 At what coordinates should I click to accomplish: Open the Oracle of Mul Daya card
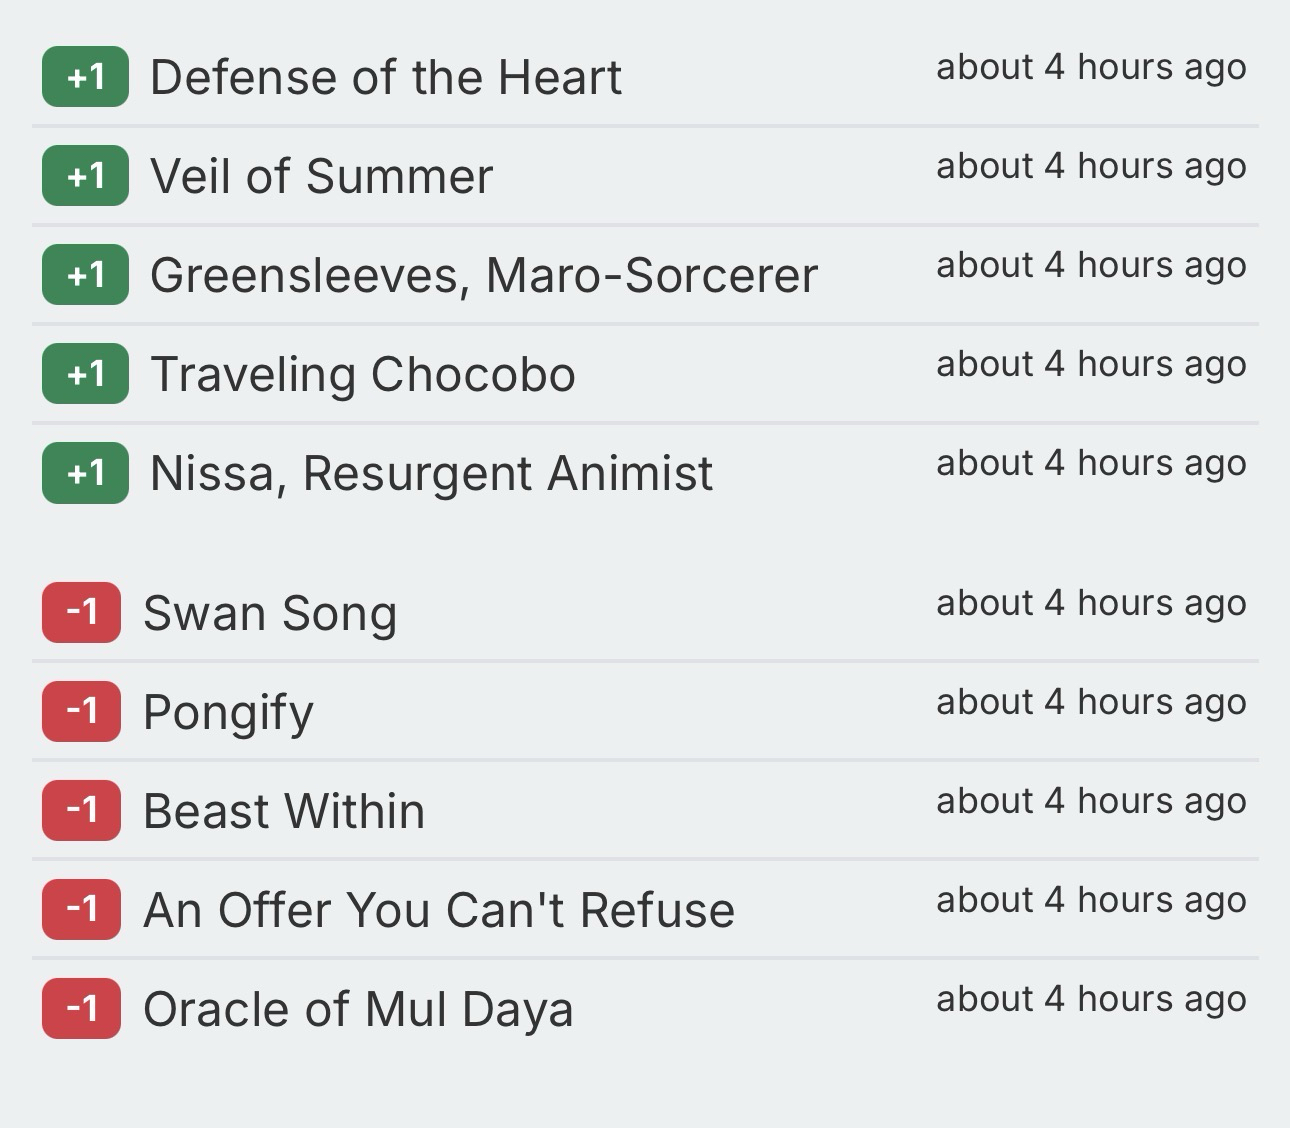358,1009
